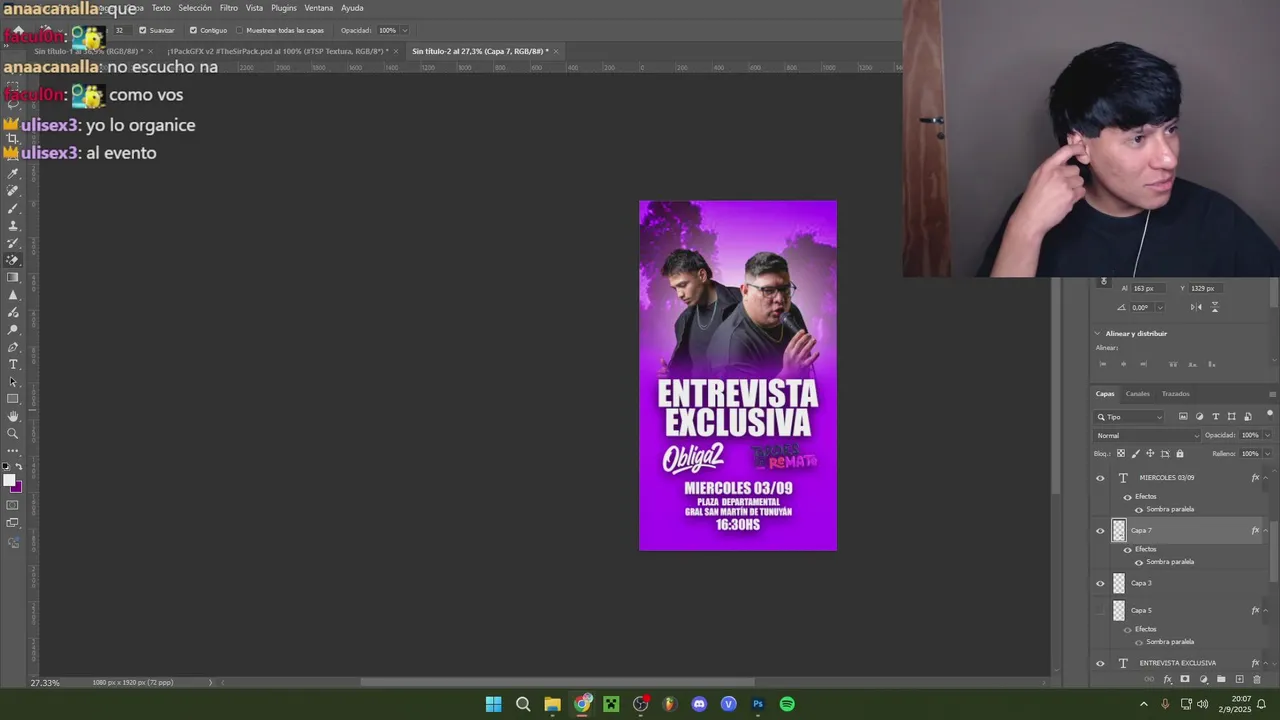The image size is (1280, 720).
Task: Collapse effects of MIERCOLES 03/09 layer
Action: point(1267,478)
